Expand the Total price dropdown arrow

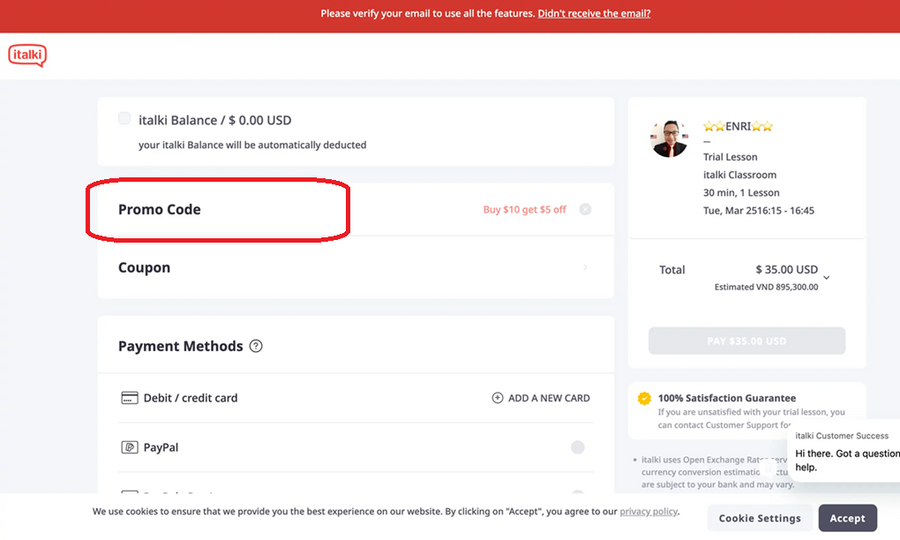point(827,276)
